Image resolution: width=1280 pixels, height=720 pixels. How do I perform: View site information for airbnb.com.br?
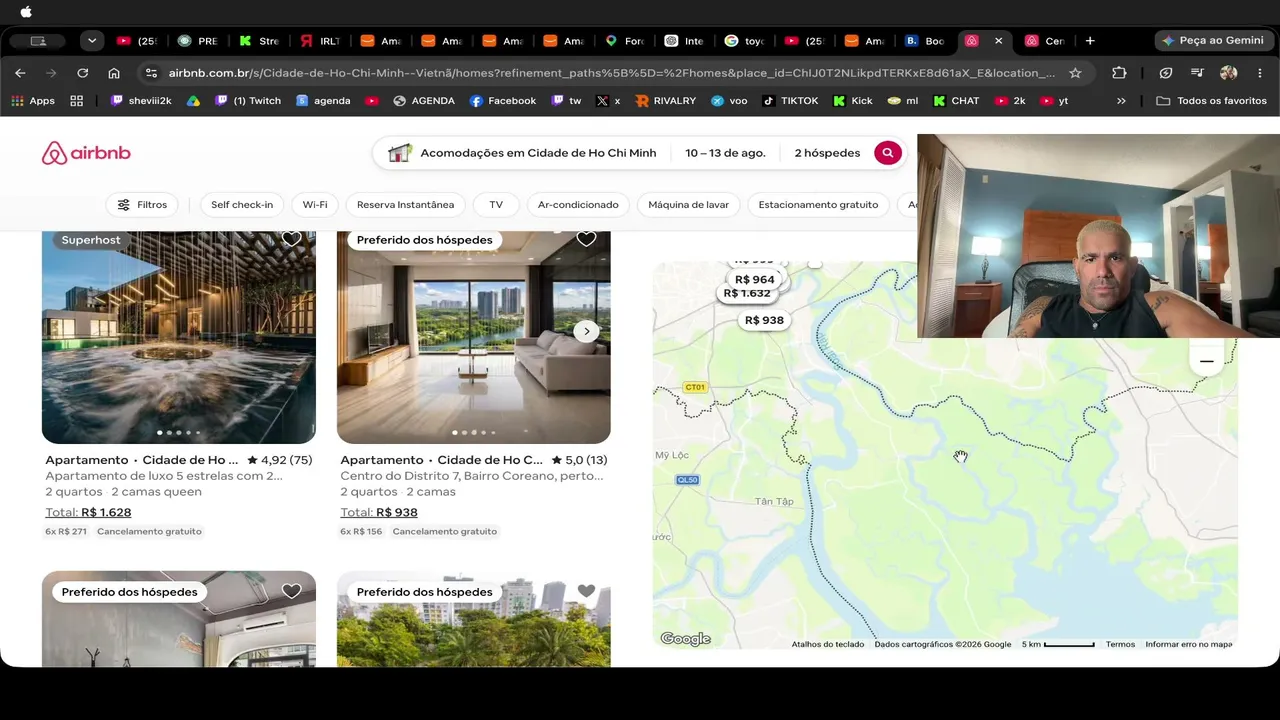click(151, 73)
